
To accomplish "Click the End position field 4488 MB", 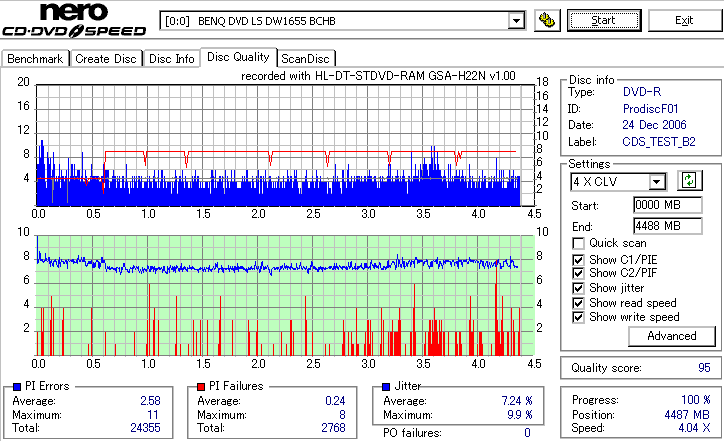I will click(668, 226).
